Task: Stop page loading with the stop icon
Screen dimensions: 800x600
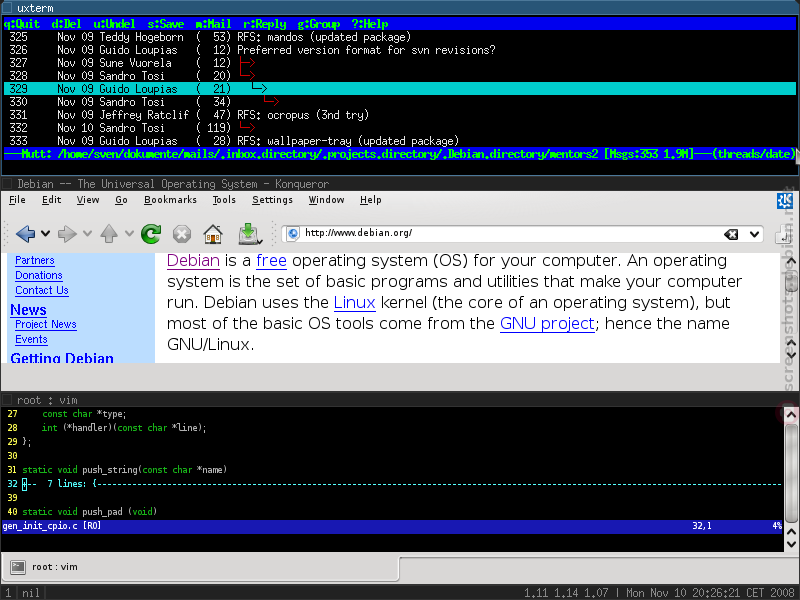Action: click(182, 234)
